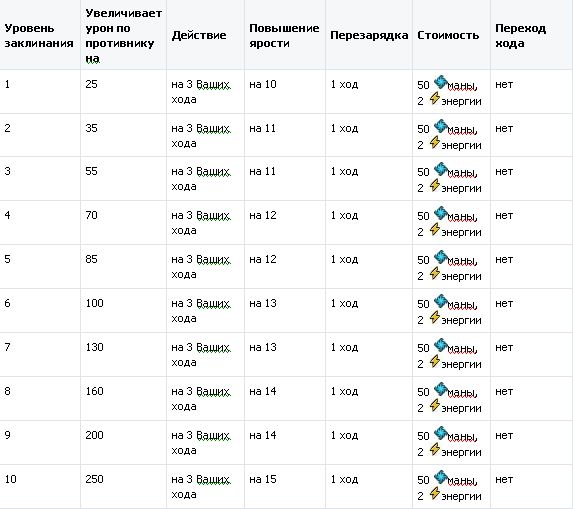The width and height of the screenshot is (573, 509).
Task: Click the energy lightning icon in level 1 row
Action: [x=435, y=98]
